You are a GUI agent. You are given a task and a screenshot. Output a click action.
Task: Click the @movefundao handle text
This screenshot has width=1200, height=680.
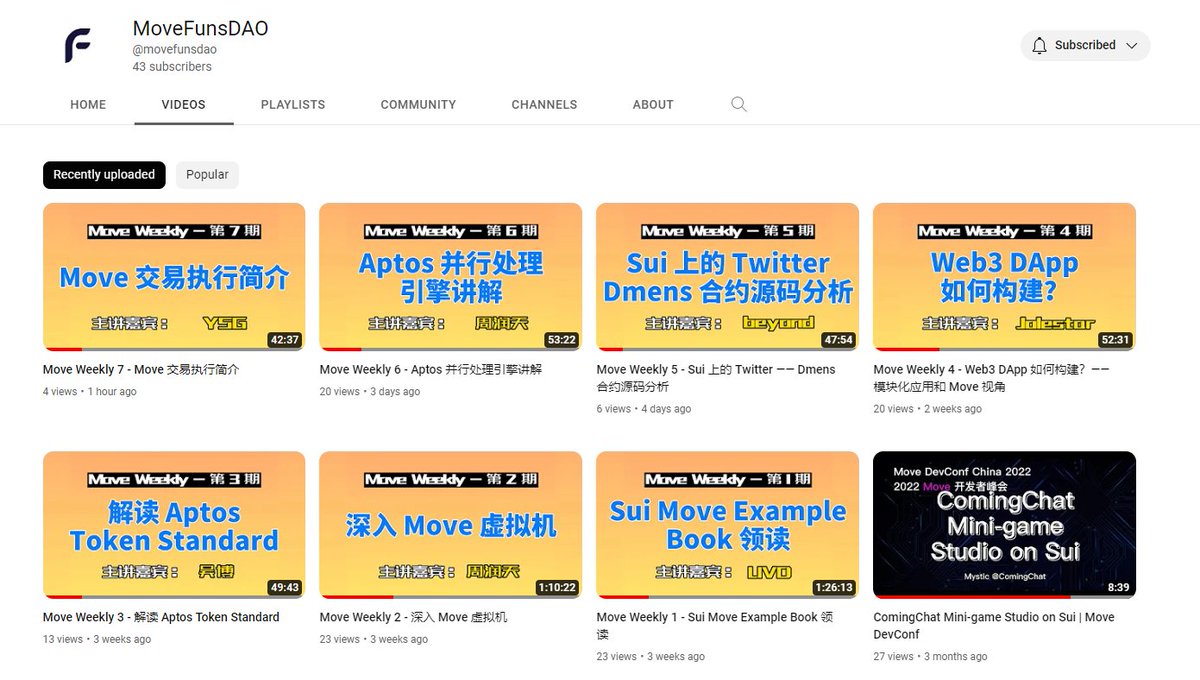click(175, 49)
